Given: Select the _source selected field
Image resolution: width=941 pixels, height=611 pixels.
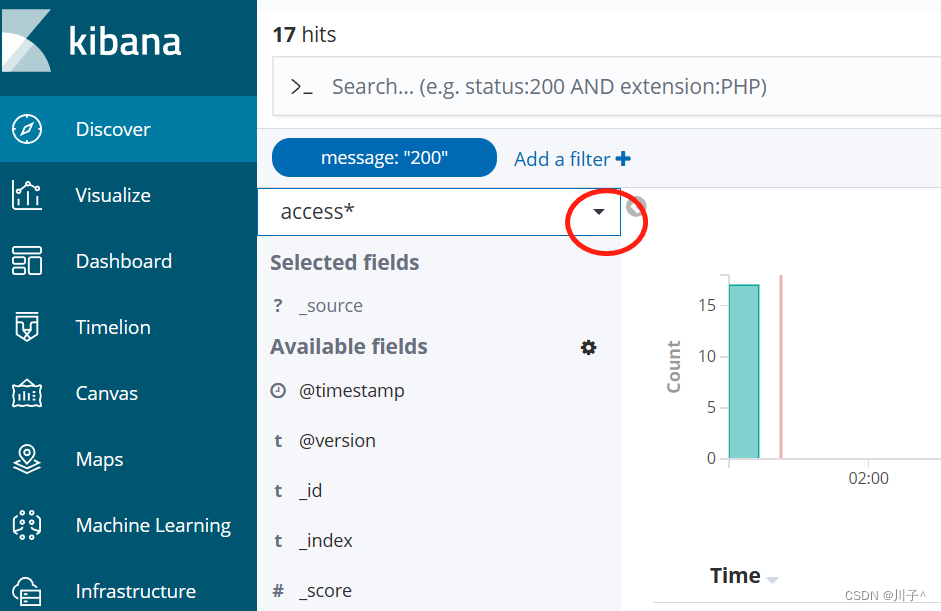Looking at the screenshot, I should point(330,306).
